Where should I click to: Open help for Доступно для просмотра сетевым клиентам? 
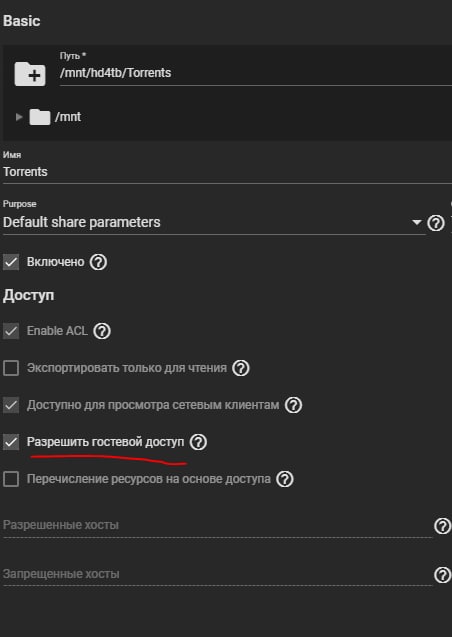point(293,405)
